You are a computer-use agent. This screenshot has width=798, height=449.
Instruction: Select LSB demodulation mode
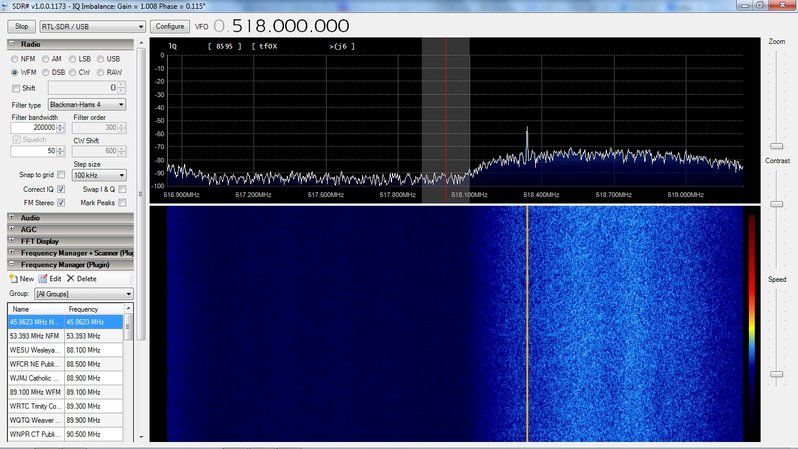click(72, 59)
